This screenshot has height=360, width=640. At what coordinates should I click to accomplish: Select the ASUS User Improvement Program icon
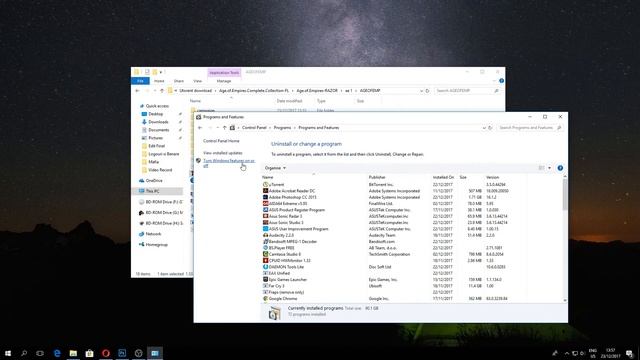[x=265, y=229]
